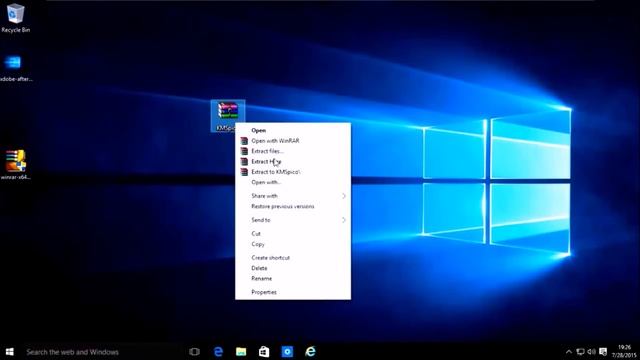
Task: Select Delete in the context menu
Action: [259, 268]
